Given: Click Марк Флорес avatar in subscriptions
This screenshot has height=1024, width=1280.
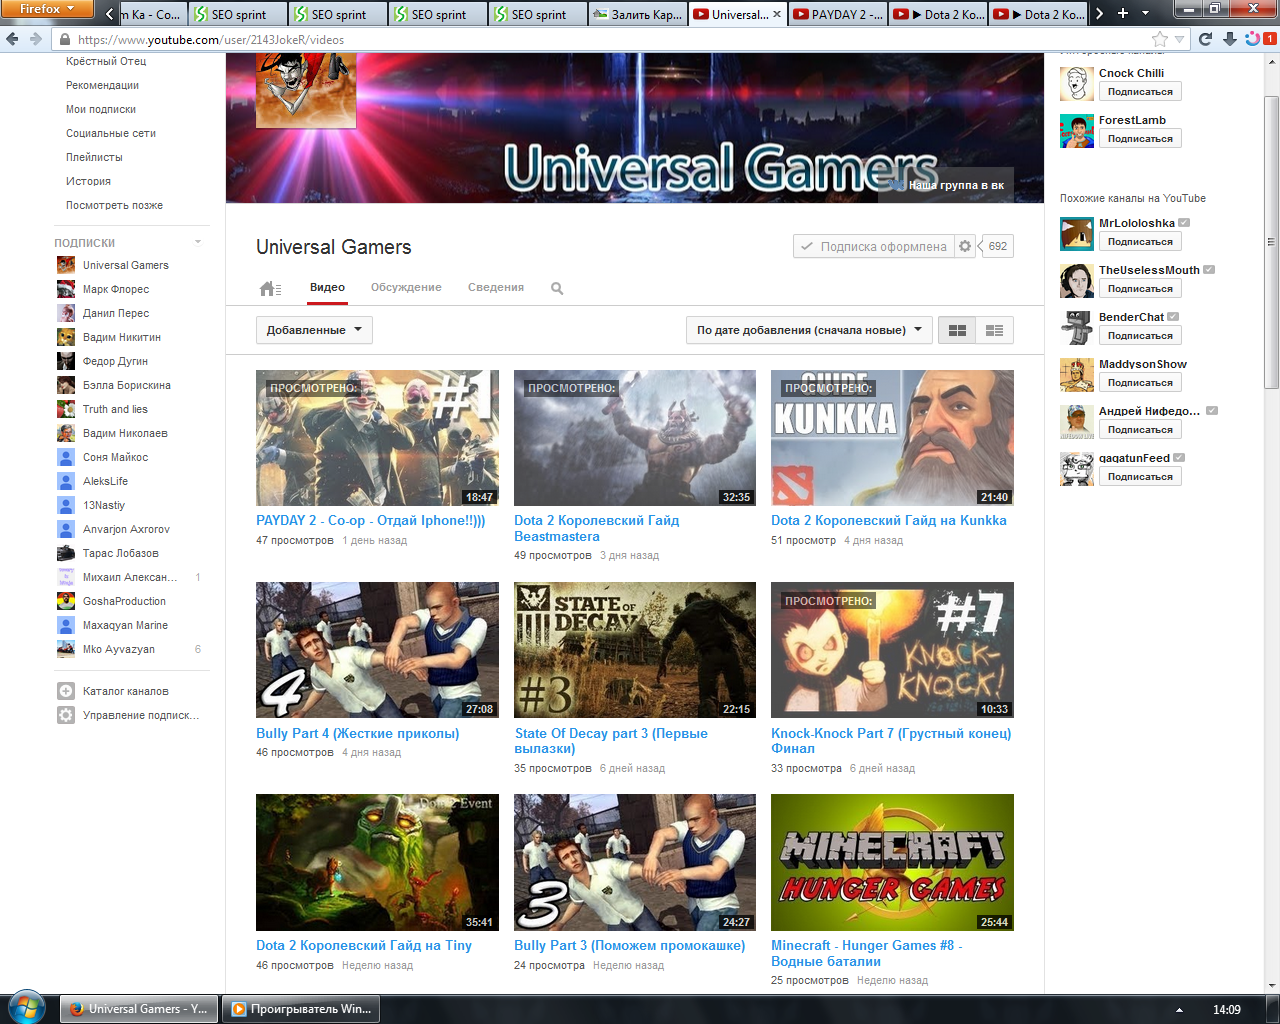Looking at the screenshot, I should [66, 289].
